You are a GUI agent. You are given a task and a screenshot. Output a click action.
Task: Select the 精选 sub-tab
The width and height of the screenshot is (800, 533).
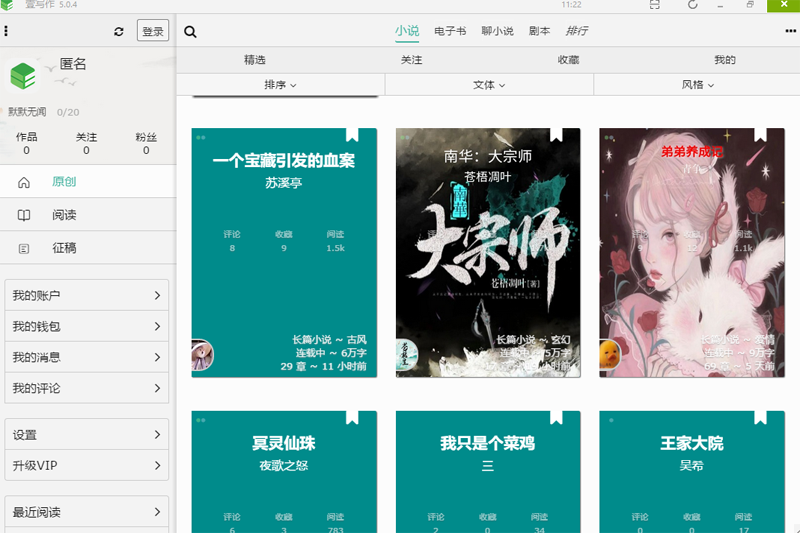coord(255,60)
